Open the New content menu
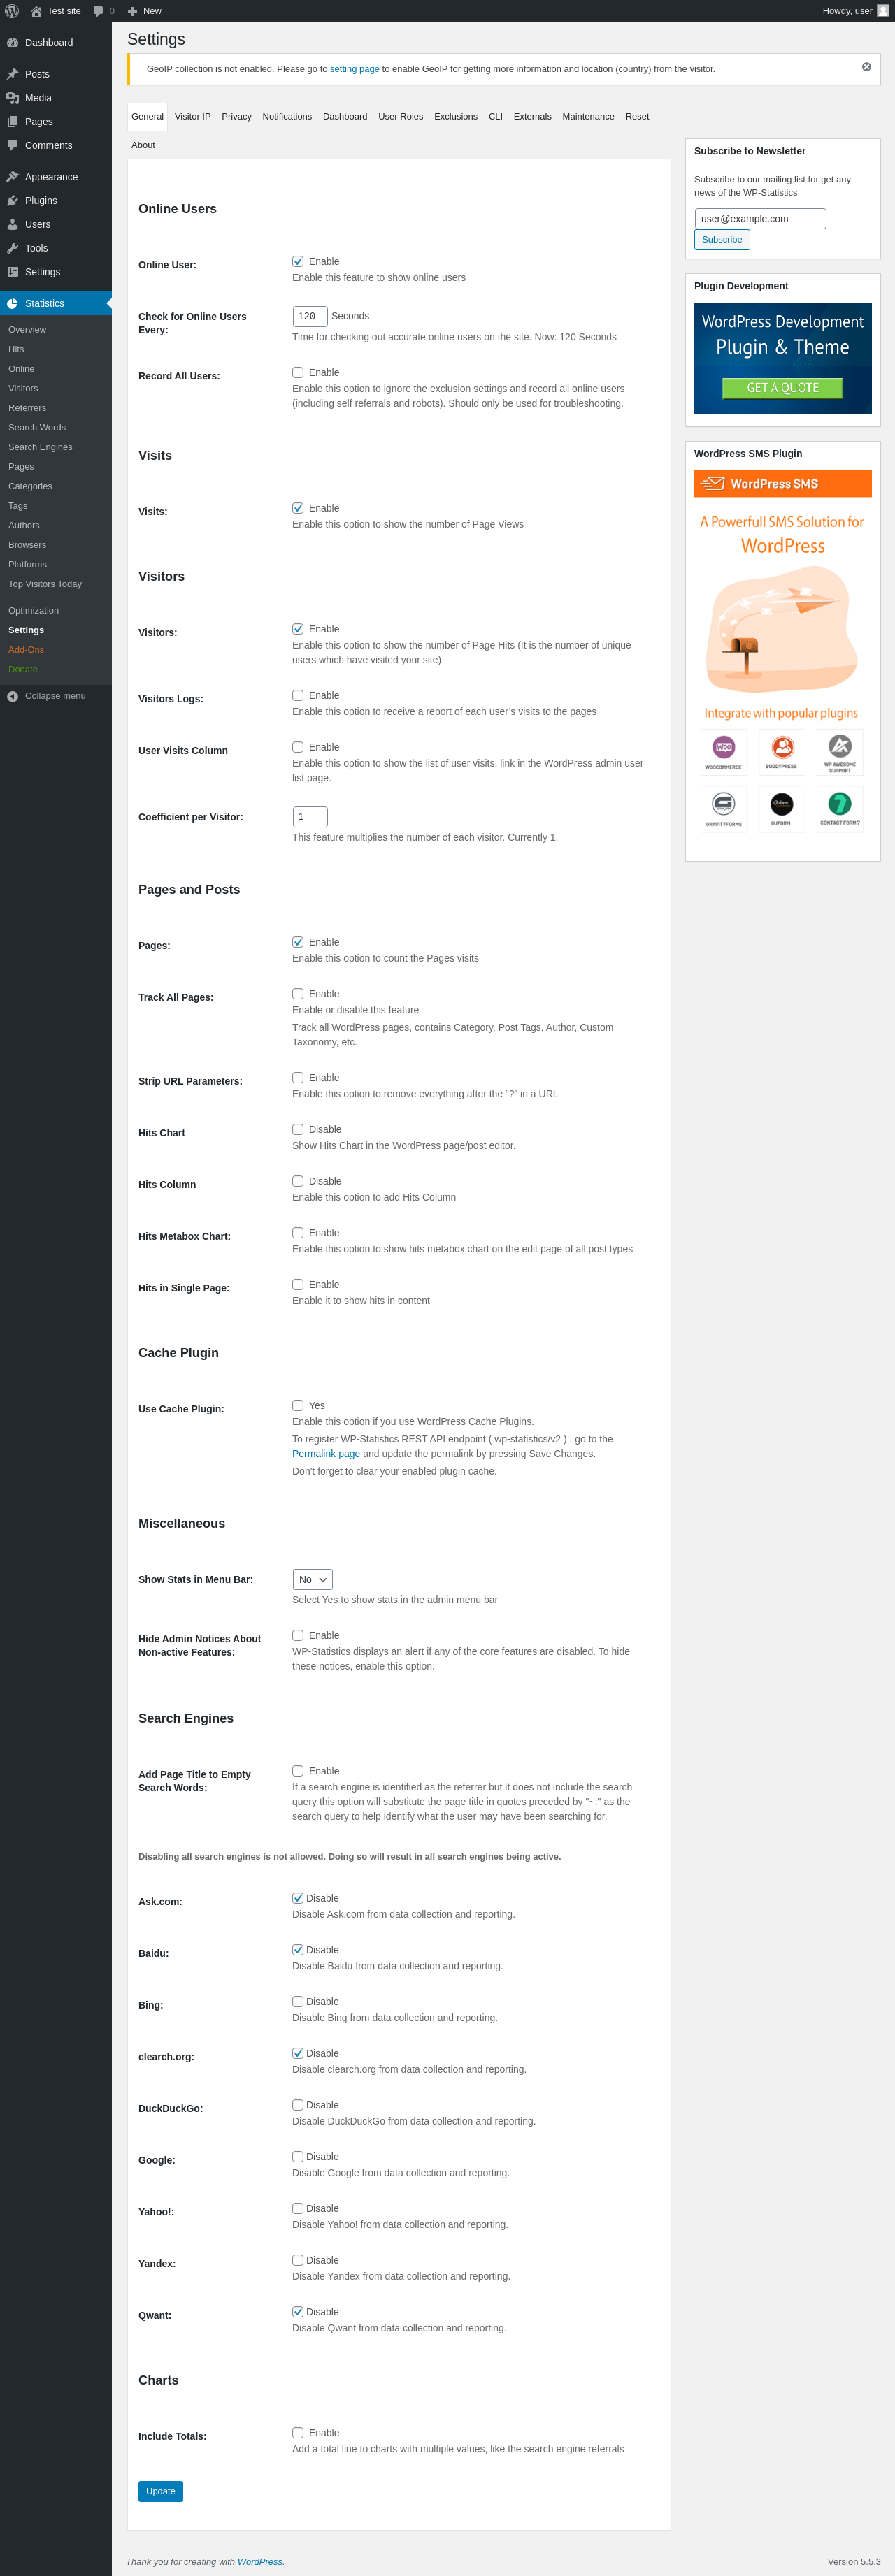The width and height of the screenshot is (895, 2576). click(145, 11)
